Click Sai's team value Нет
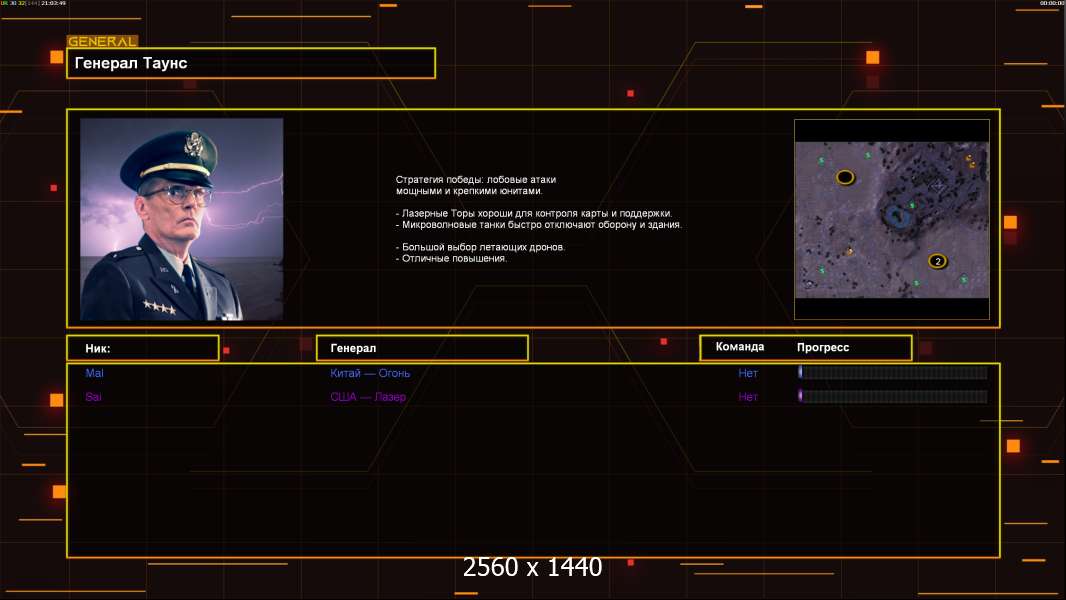 (x=748, y=397)
